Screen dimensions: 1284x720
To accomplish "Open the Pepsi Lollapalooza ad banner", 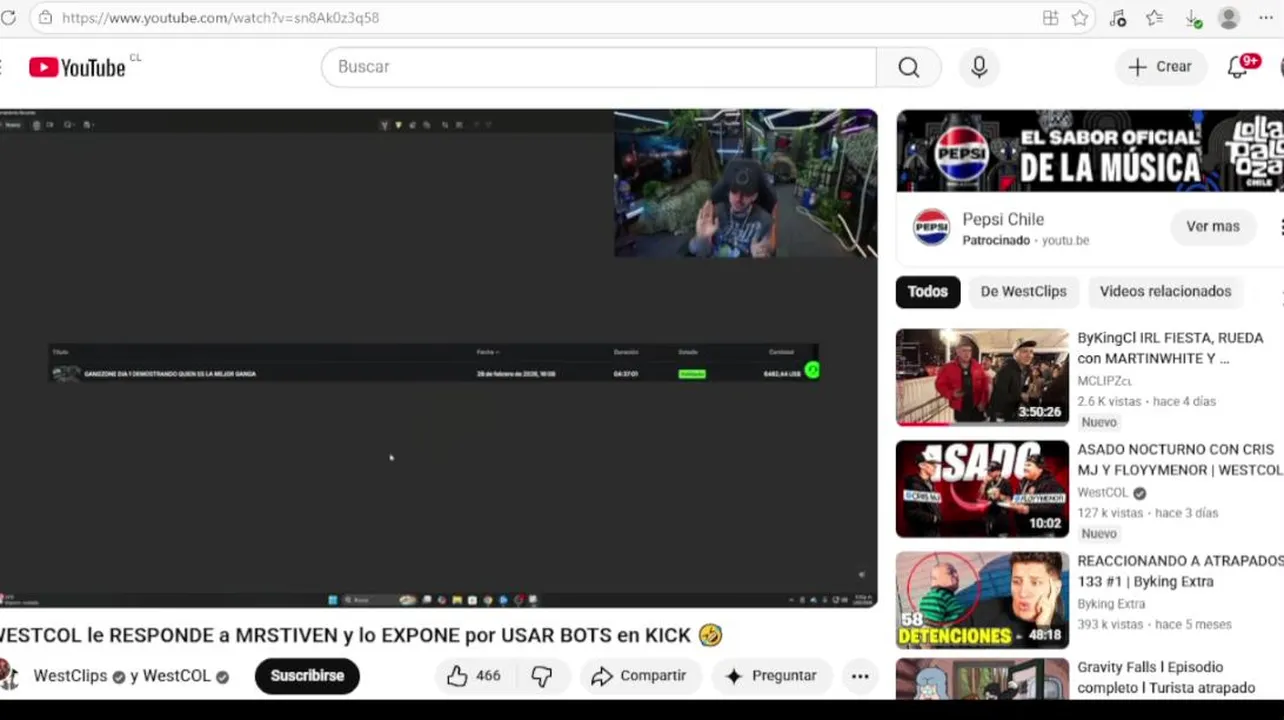I will (x=1090, y=150).
